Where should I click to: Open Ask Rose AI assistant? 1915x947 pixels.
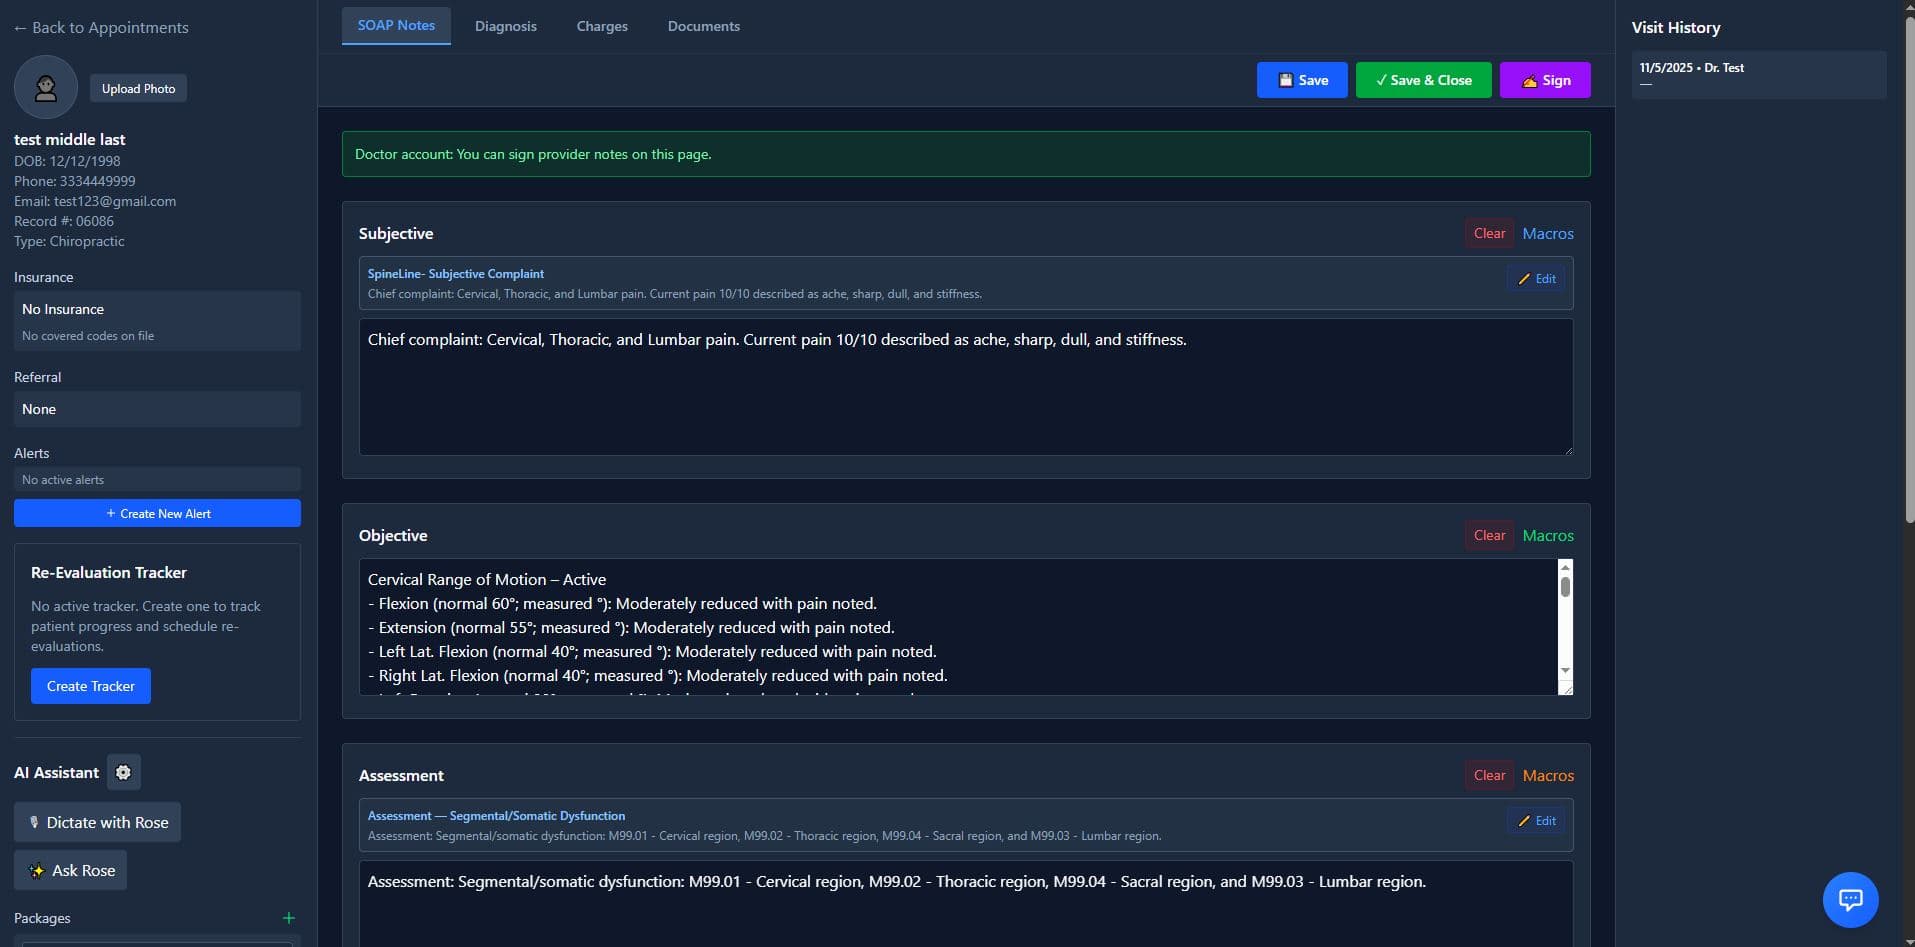click(x=71, y=870)
